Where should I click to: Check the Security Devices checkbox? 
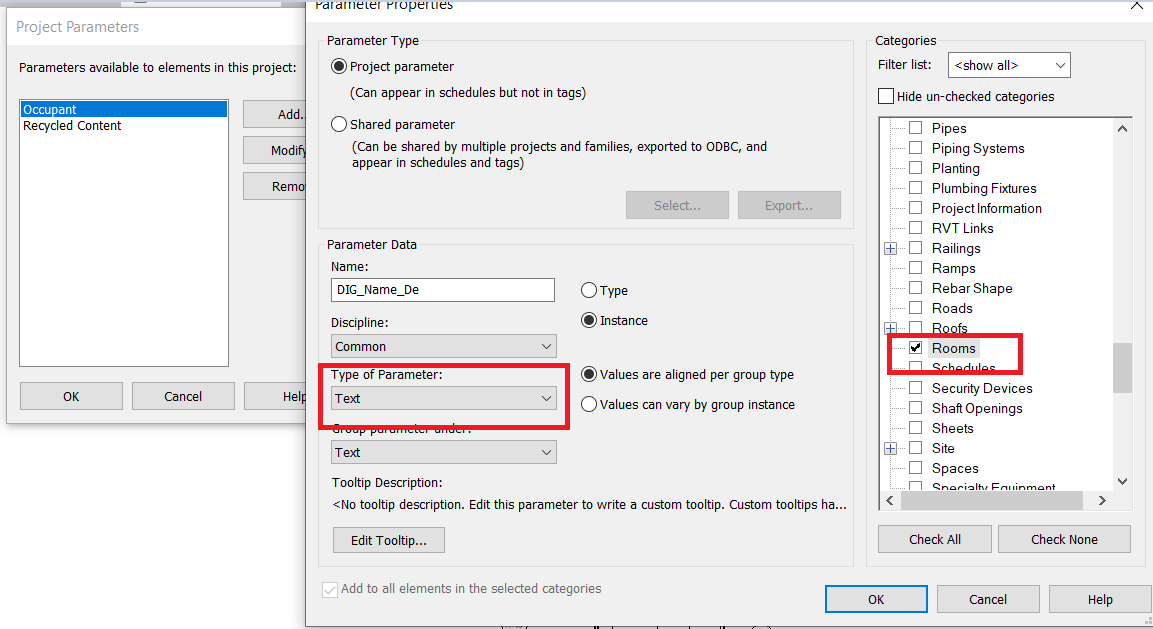915,387
